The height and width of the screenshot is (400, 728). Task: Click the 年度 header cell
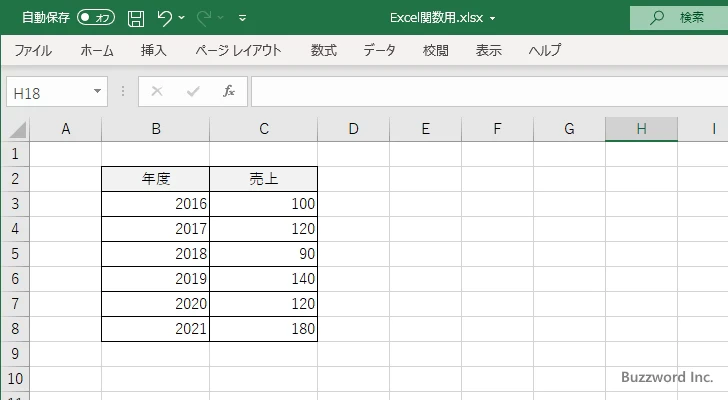(x=156, y=179)
